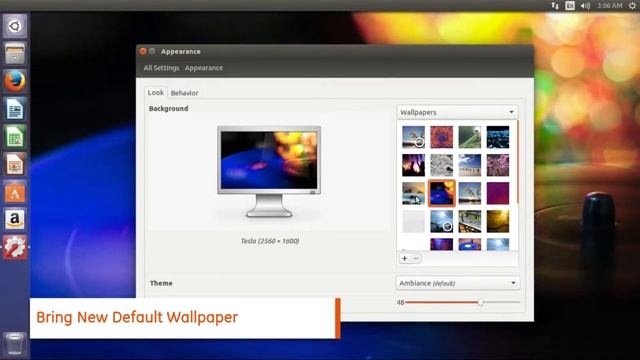This screenshot has height=360, width=640.
Task: Remove wallpaper with minus button
Action: tap(416, 258)
